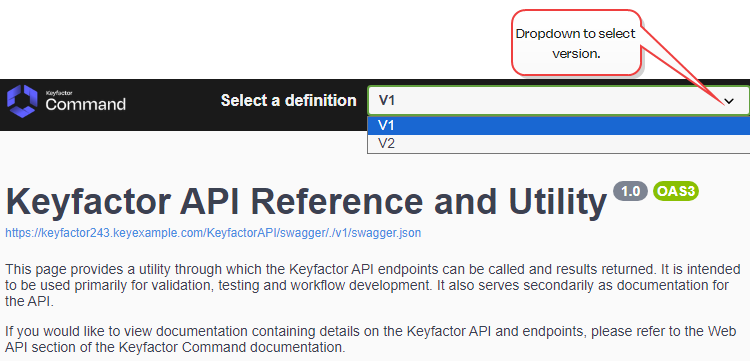Open the v1 swagger.json link
750x361 pixels.
pyautogui.click(x=213, y=233)
